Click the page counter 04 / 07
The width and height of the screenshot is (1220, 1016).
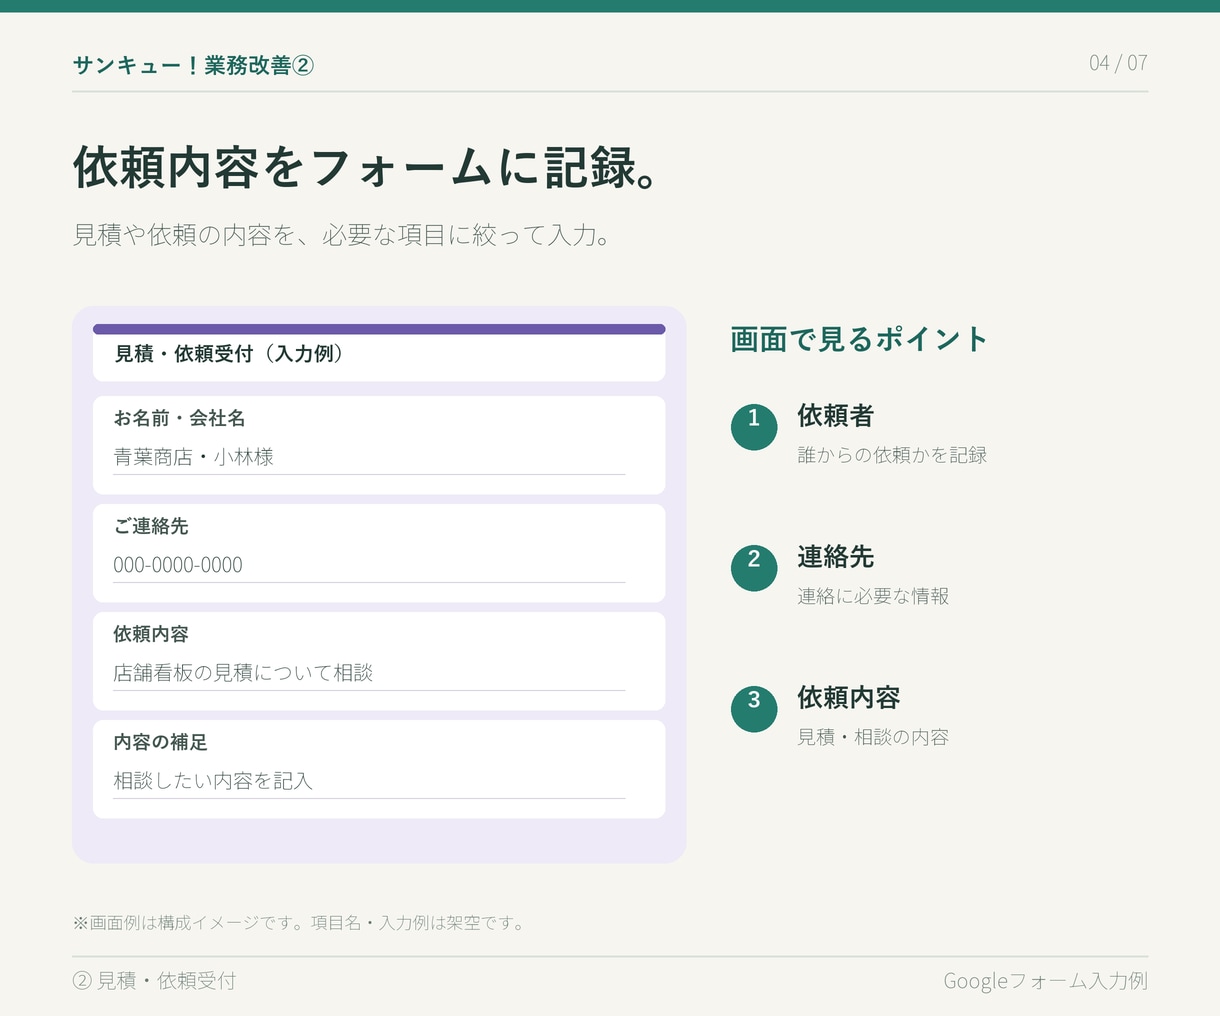point(1118,63)
